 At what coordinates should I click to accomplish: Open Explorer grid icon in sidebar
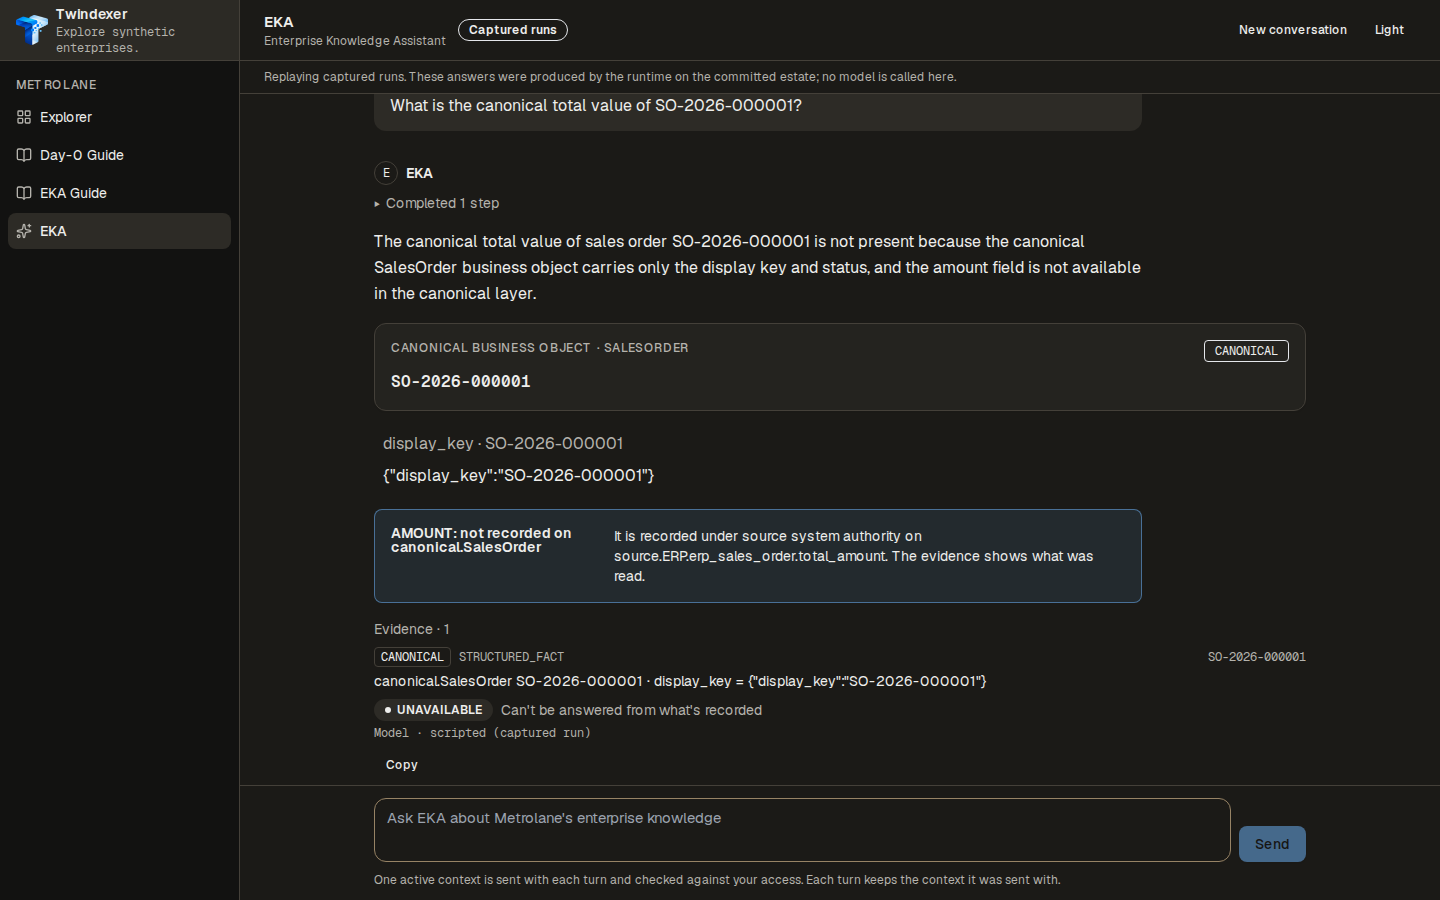(24, 117)
